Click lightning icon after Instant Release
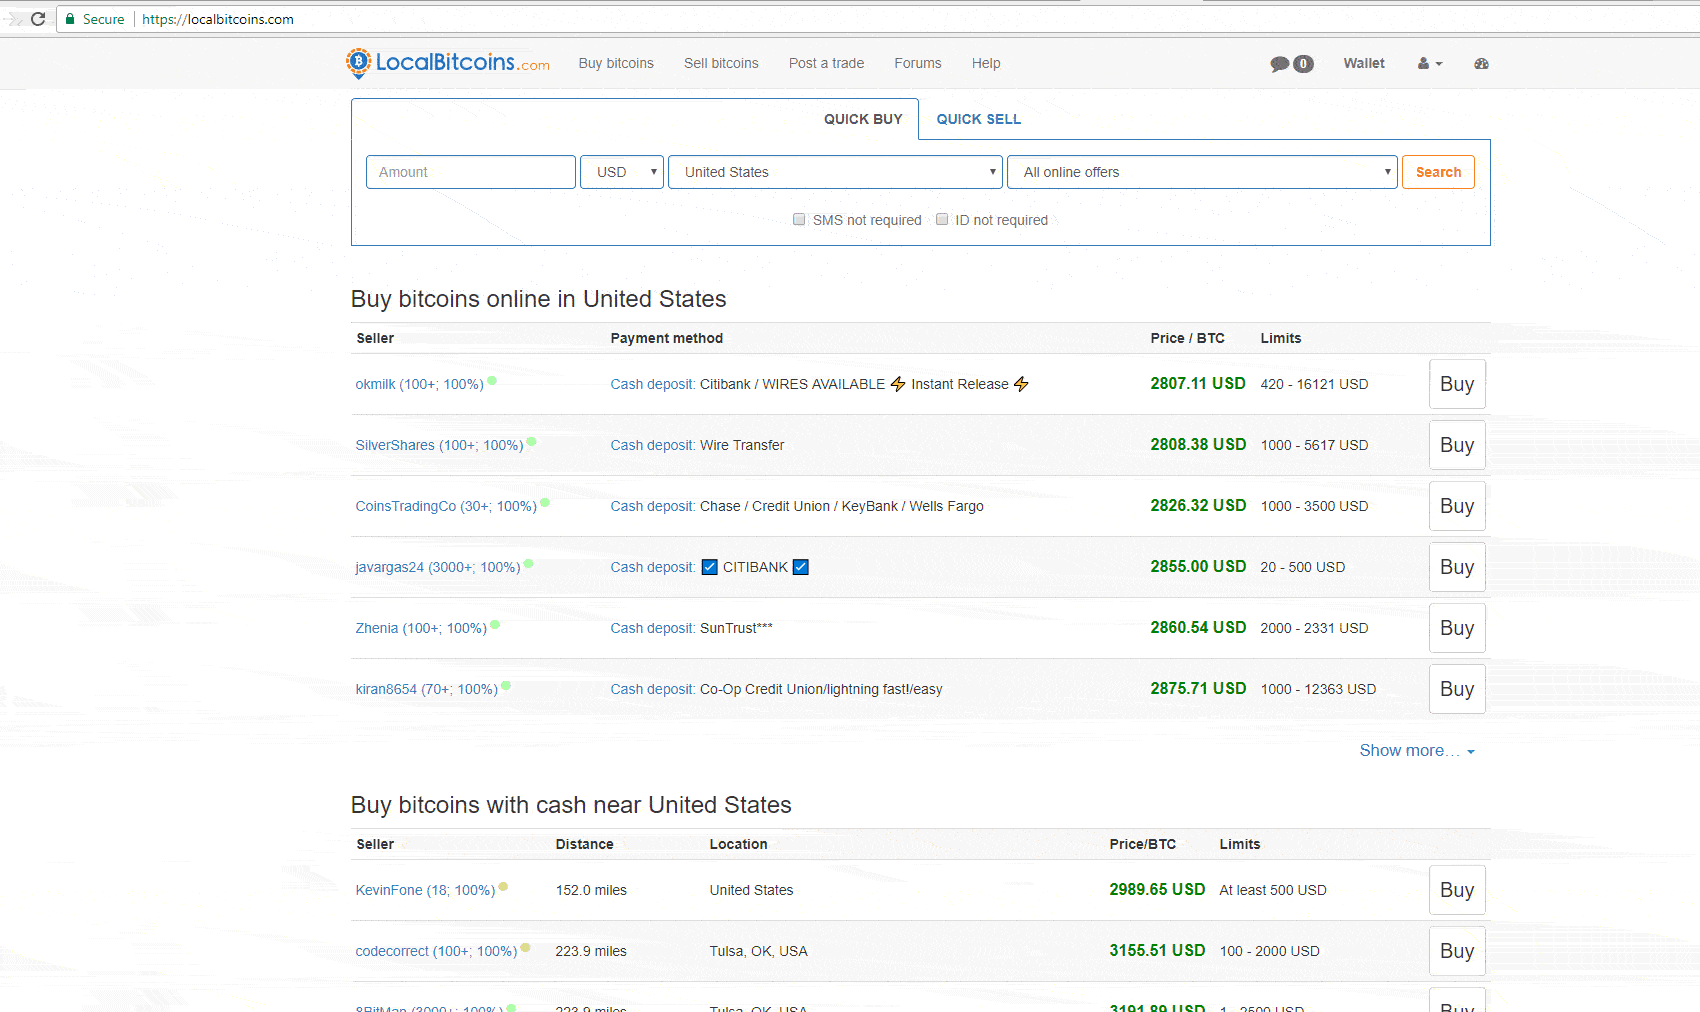 coord(1021,384)
